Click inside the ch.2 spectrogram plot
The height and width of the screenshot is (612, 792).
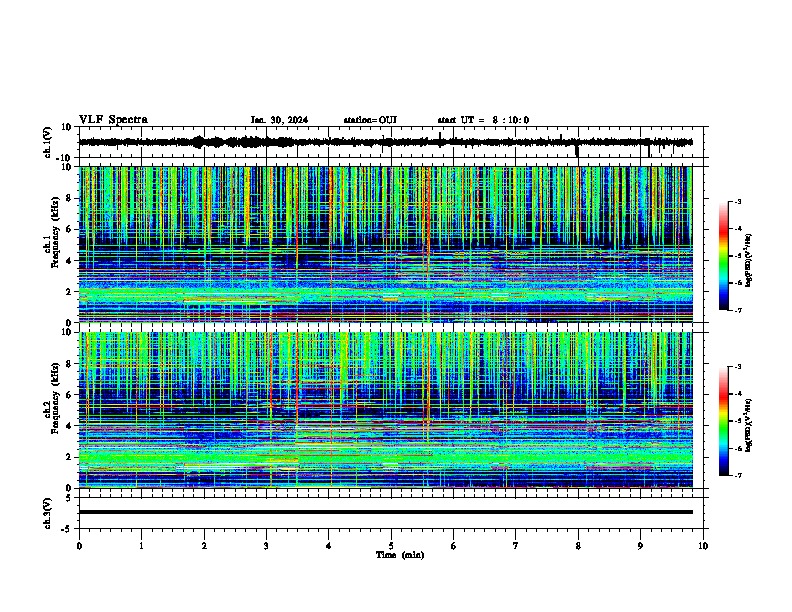385,410
